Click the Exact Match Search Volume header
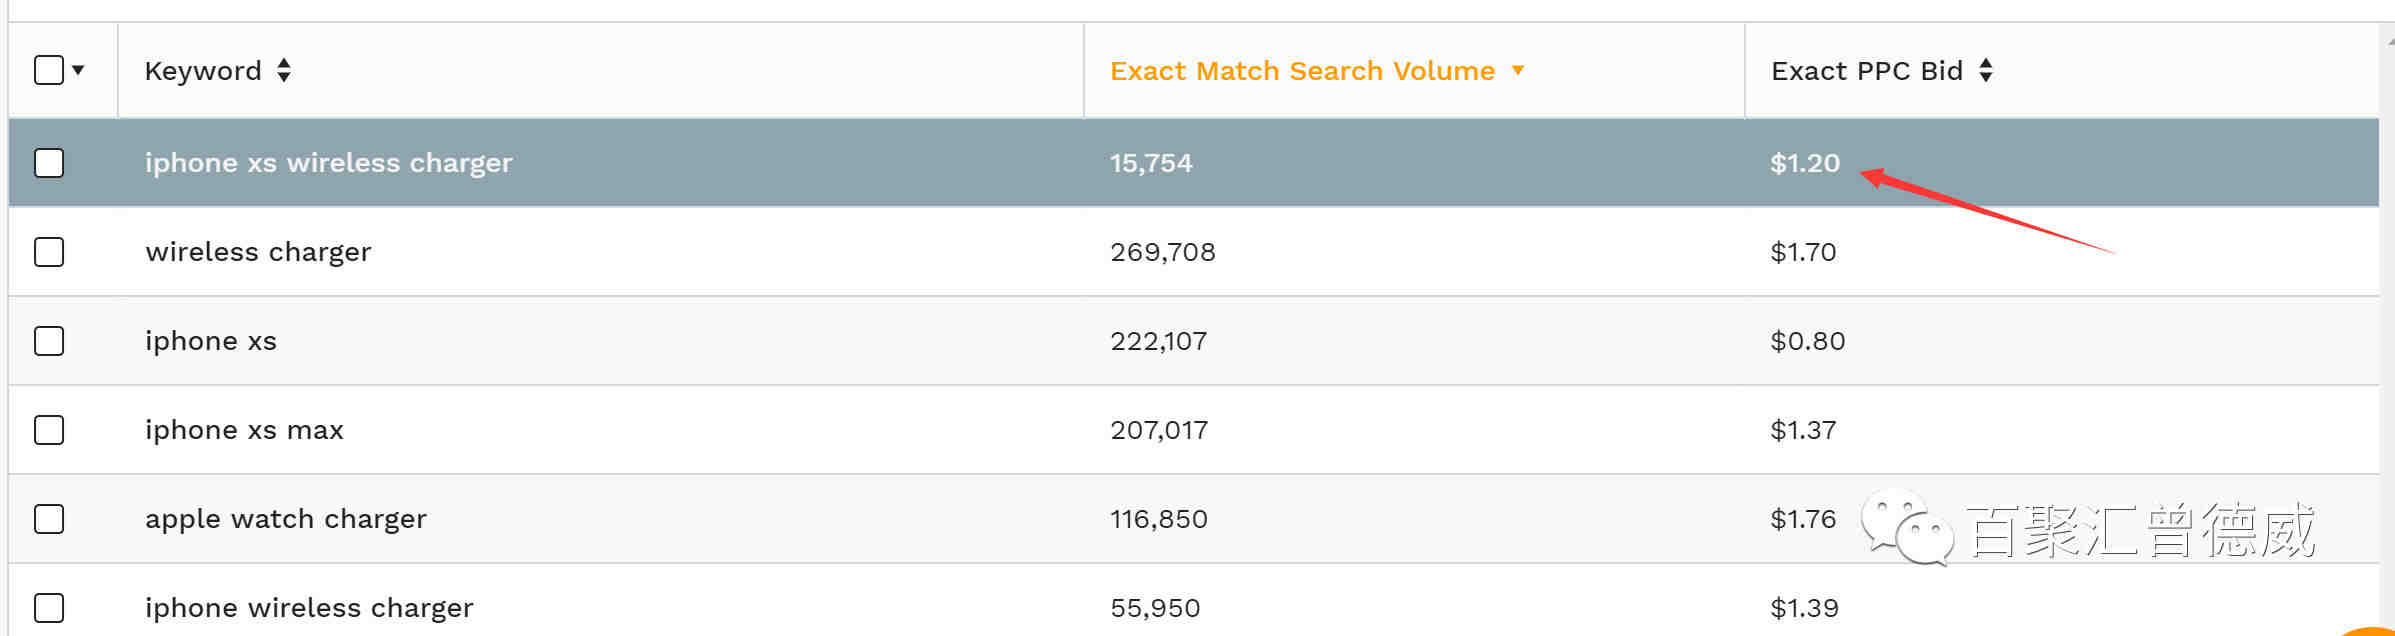Image resolution: width=2395 pixels, height=636 pixels. pyautogui.click(x=1302, y=70)
